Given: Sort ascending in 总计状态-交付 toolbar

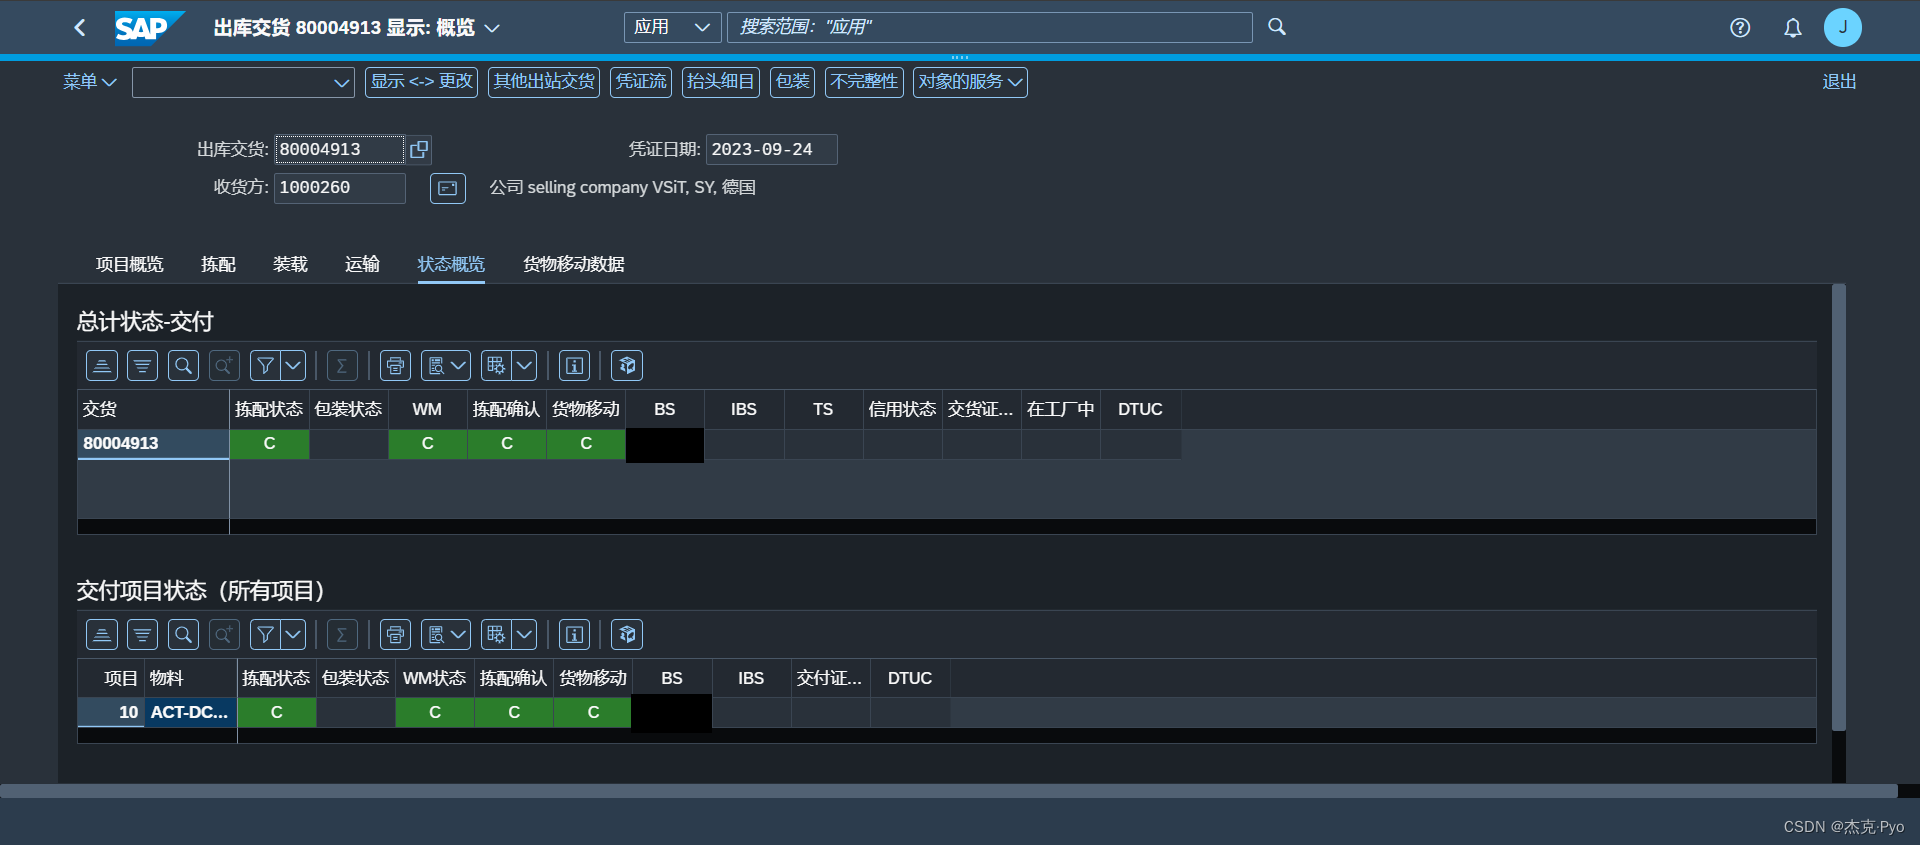Looking at the screenshot, I should pos(102,366).
